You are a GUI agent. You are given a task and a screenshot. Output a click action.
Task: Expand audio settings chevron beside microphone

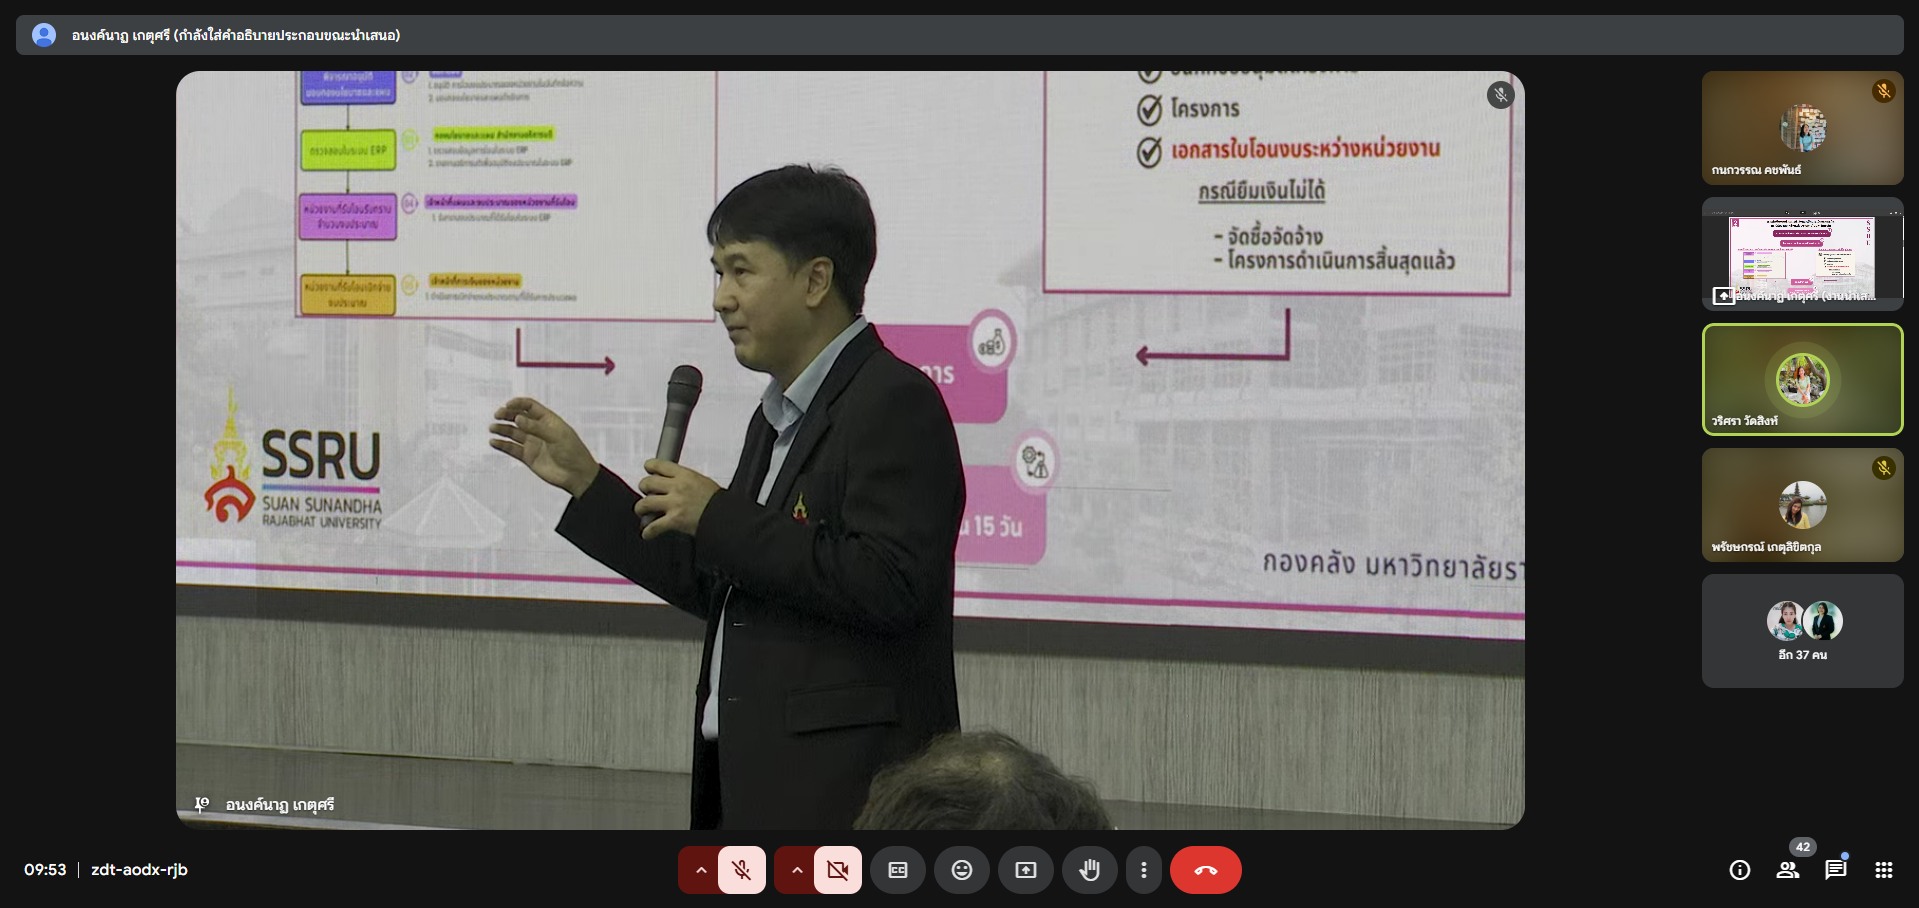(700, 870)
